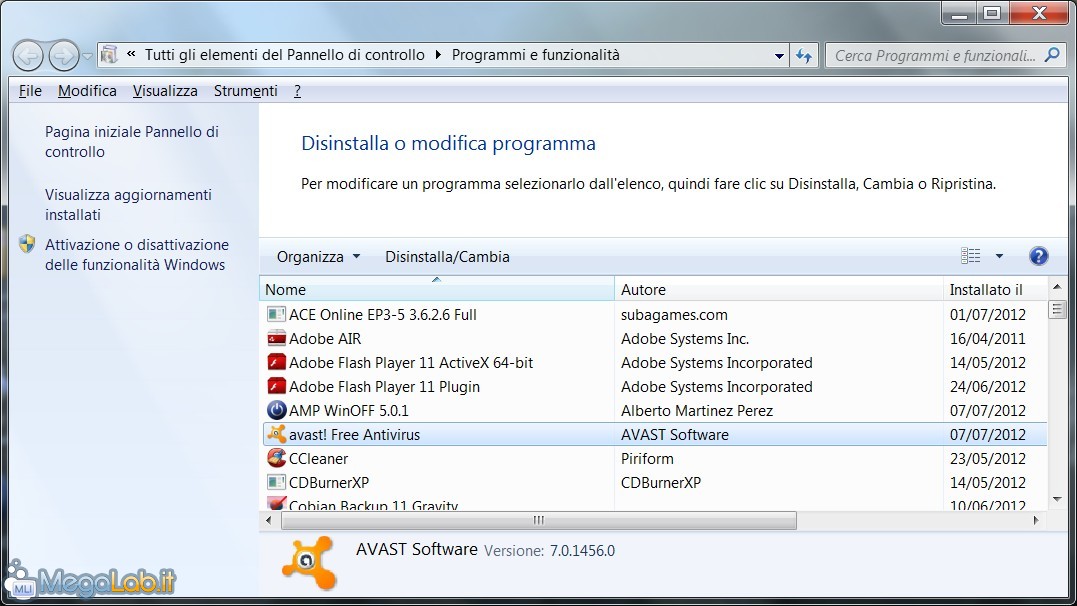The height and width of the screenshot is (606, 1077).
Task: Click the CDBurnerXP icon
Action: [x=276, y=482]
